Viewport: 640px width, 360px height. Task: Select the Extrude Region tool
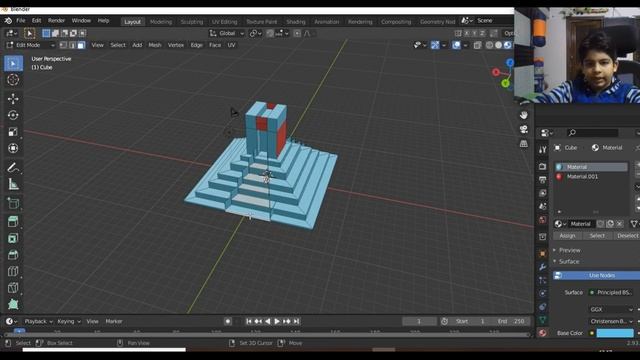click(13, 222)
